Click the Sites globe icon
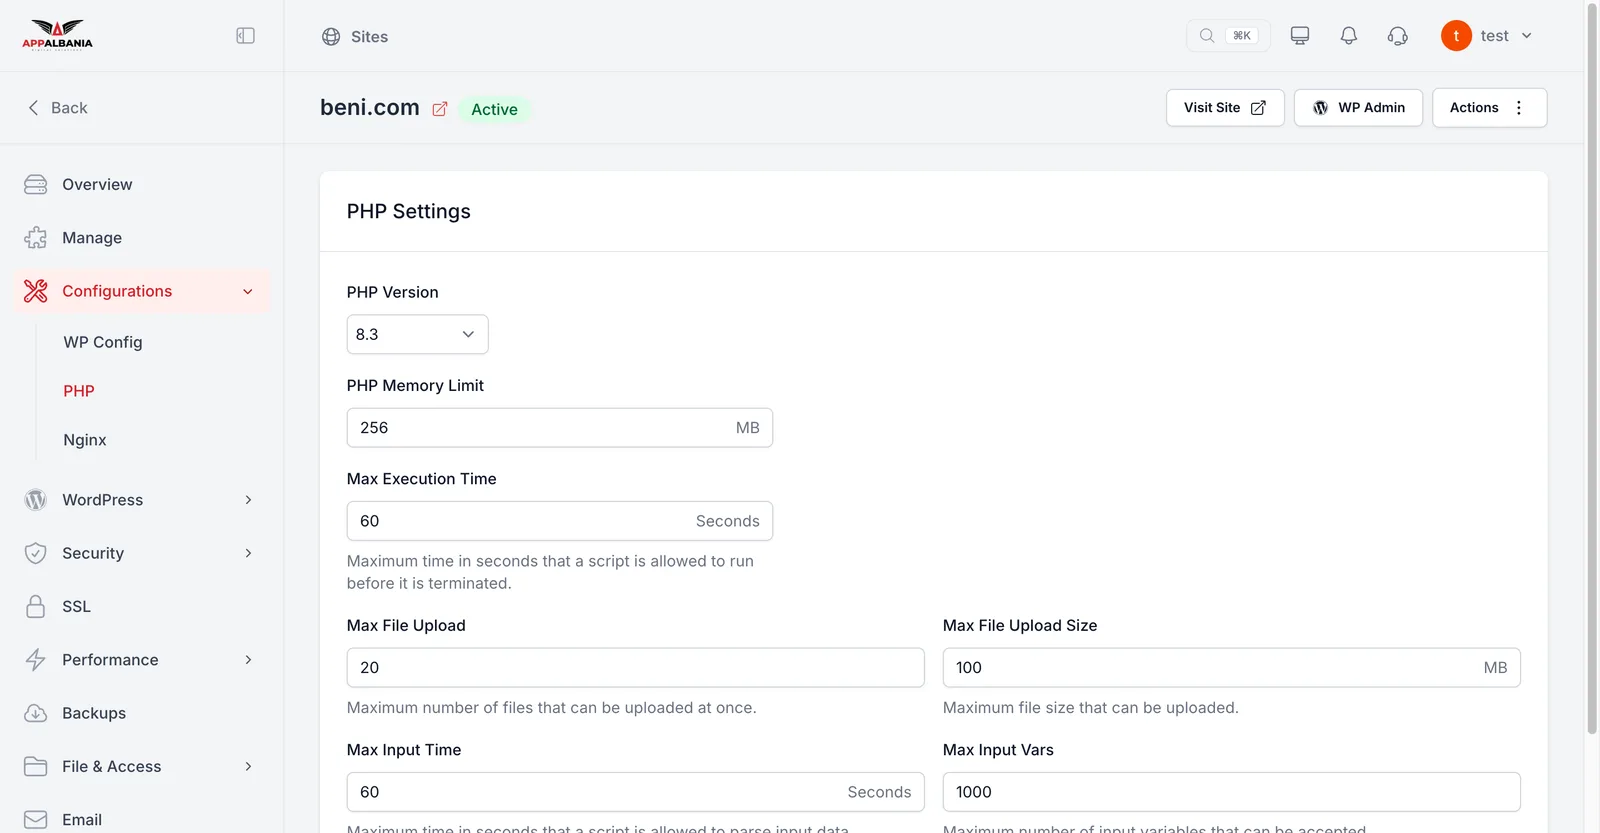This screenshot has width=1600, height=833. tap(331, 37)
